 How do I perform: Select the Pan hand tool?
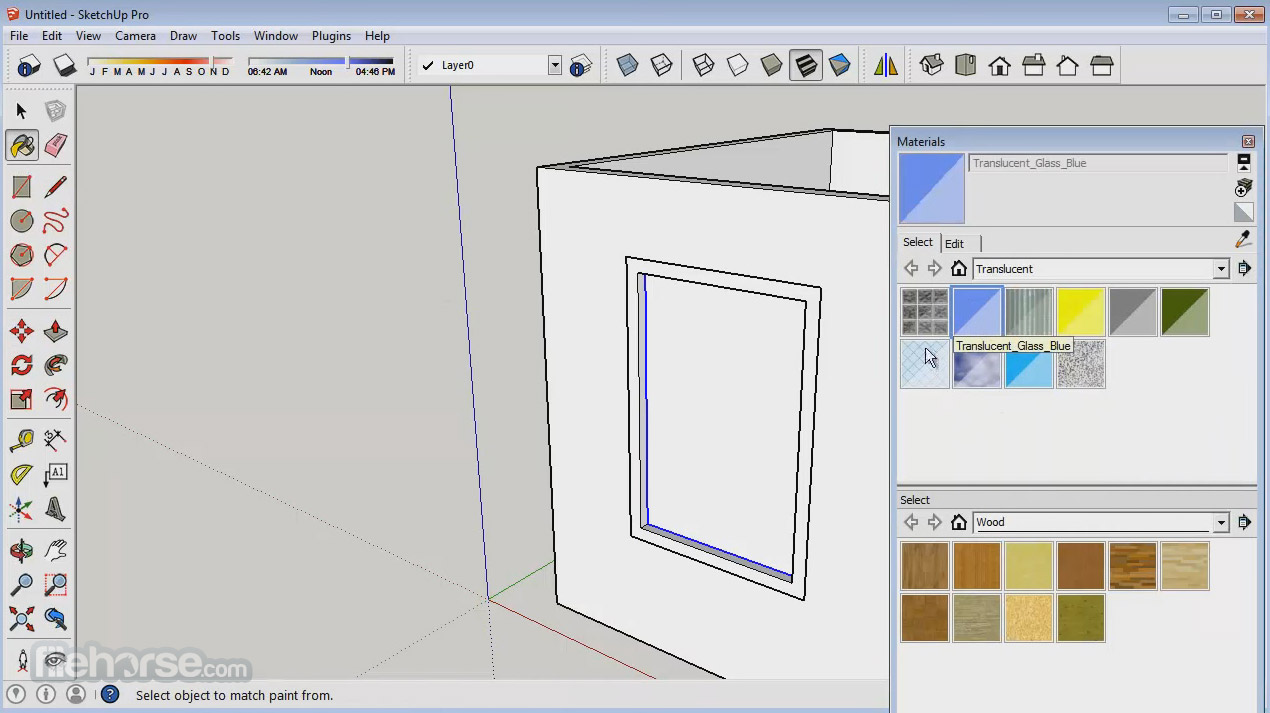(56, 550)
